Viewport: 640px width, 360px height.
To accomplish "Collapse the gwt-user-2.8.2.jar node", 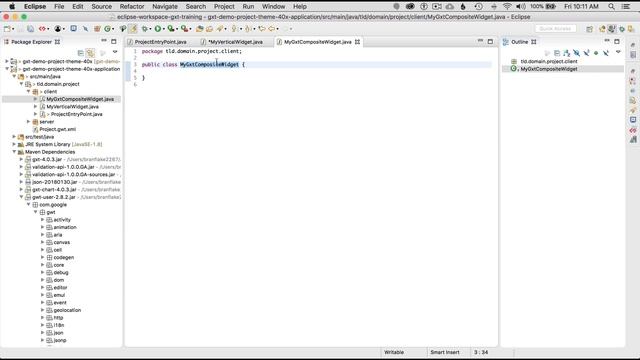I will [x=21, y=197].
